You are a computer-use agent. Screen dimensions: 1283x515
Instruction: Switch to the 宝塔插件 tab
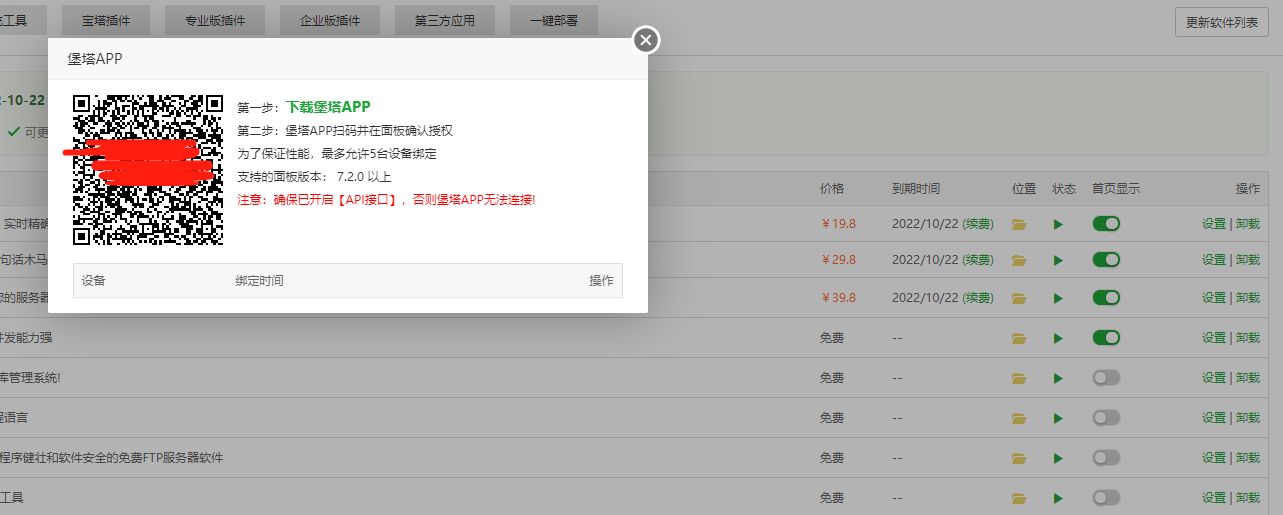tap(106, 20)
